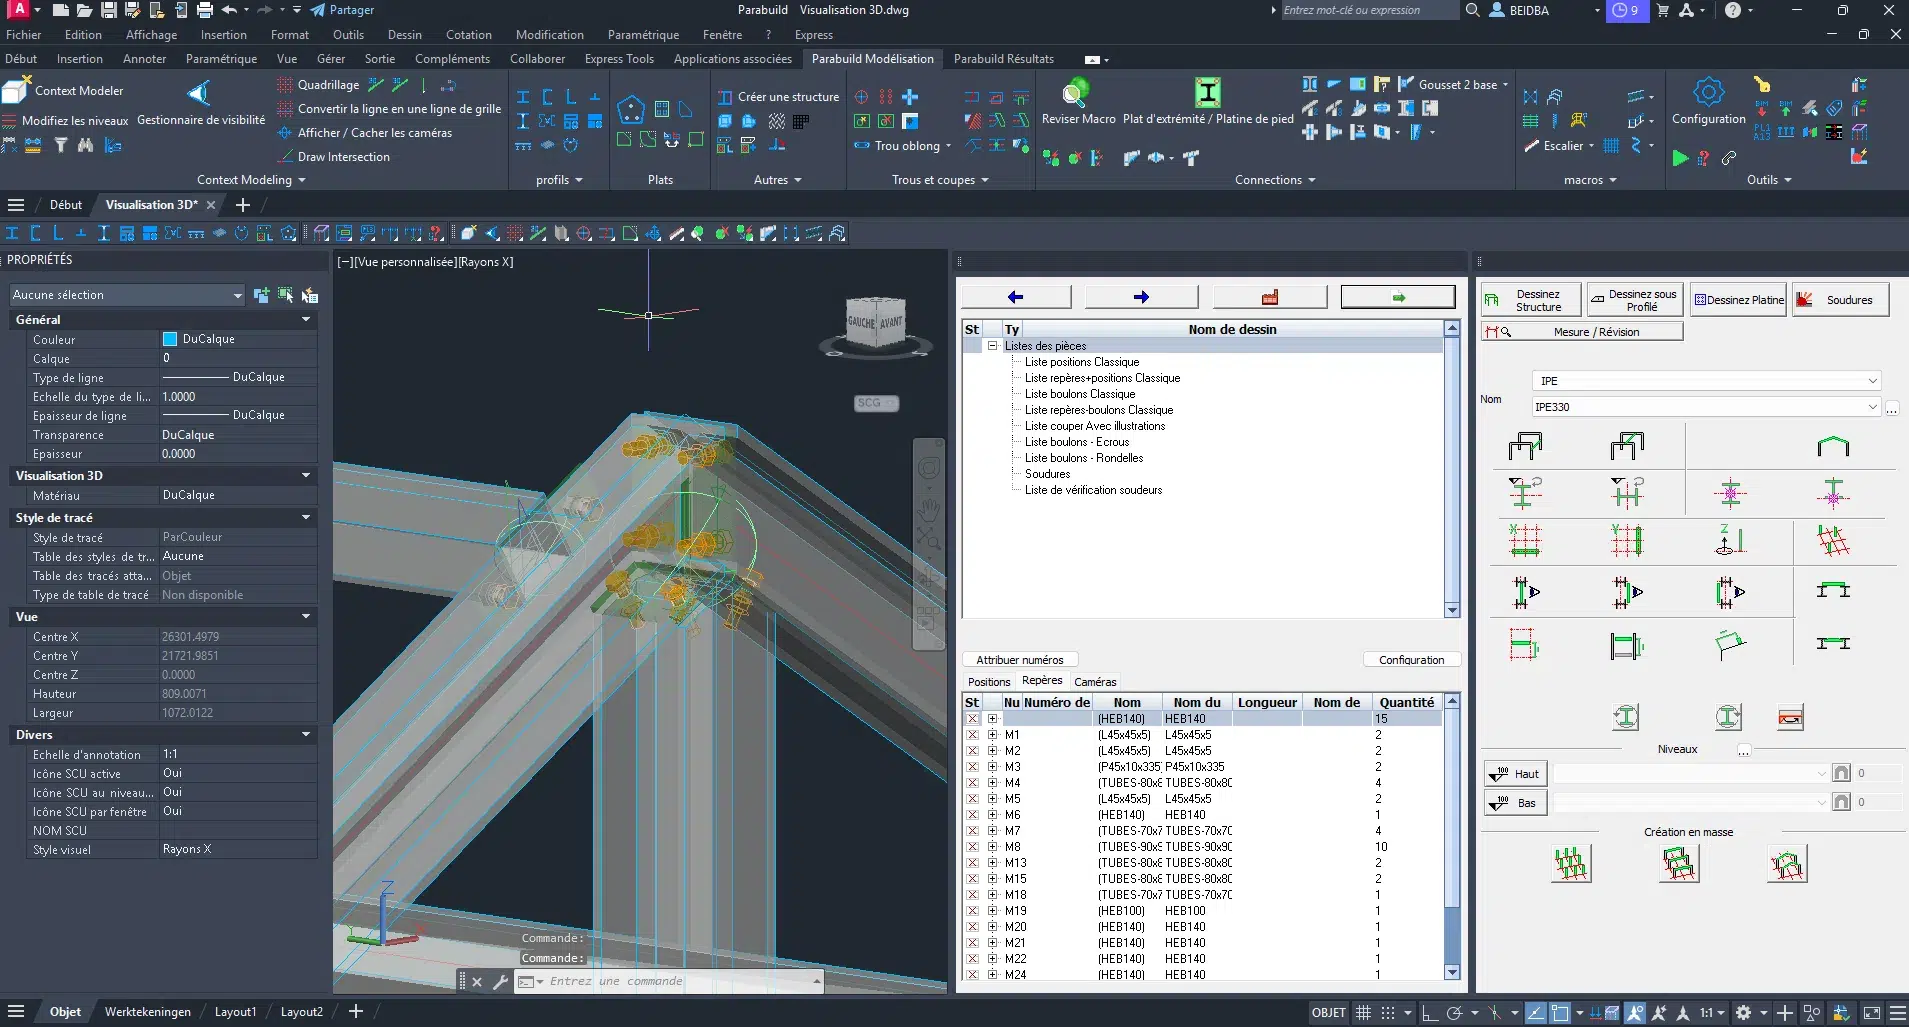Toggle the status checkbox for row M8
1909x1027 pixels.
click(x=972, y=847)
